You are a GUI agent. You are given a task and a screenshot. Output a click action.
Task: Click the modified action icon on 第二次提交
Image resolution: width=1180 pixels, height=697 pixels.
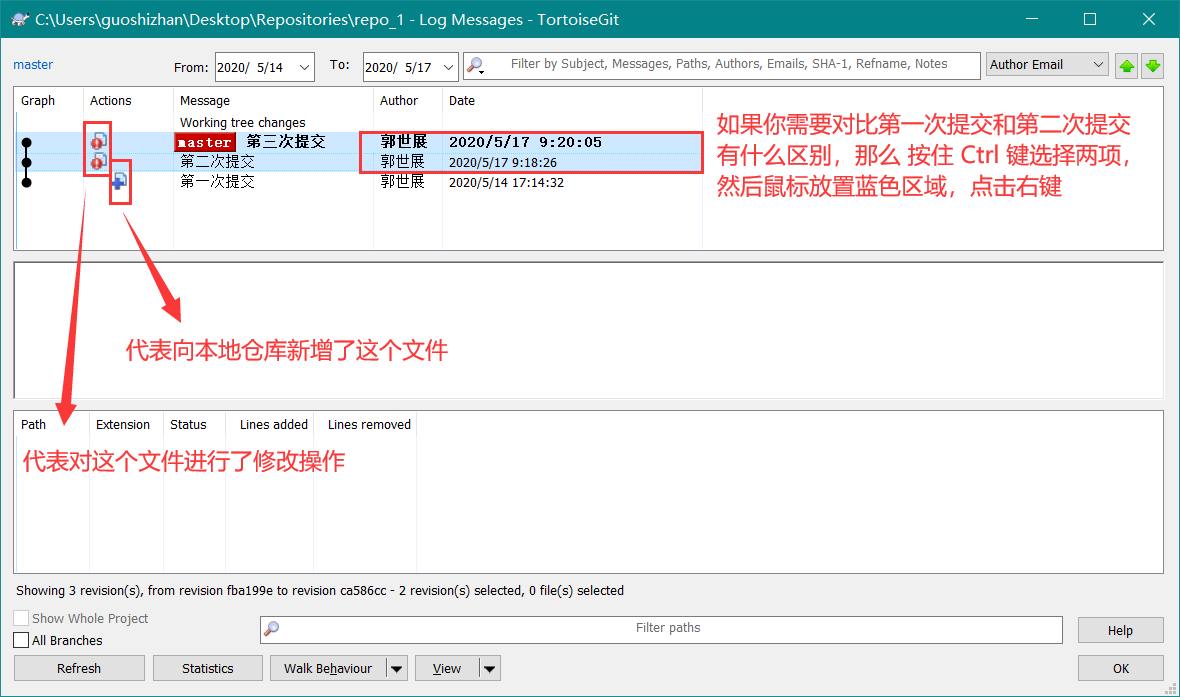tap(99, 161)
